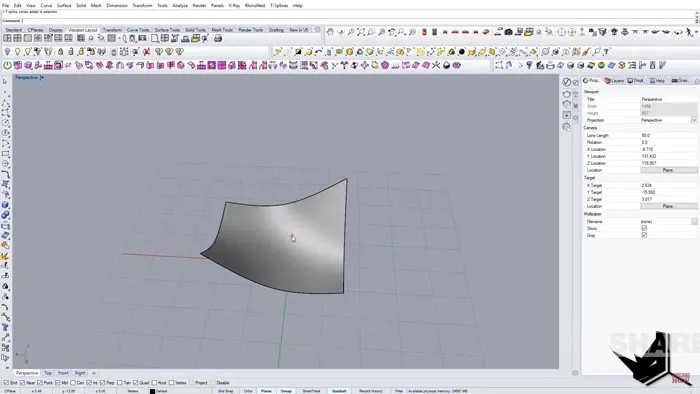The image size is (700, 394).
Task: Click the camera Location Place button
Action: pyautogui.click(x=668, y=170)
